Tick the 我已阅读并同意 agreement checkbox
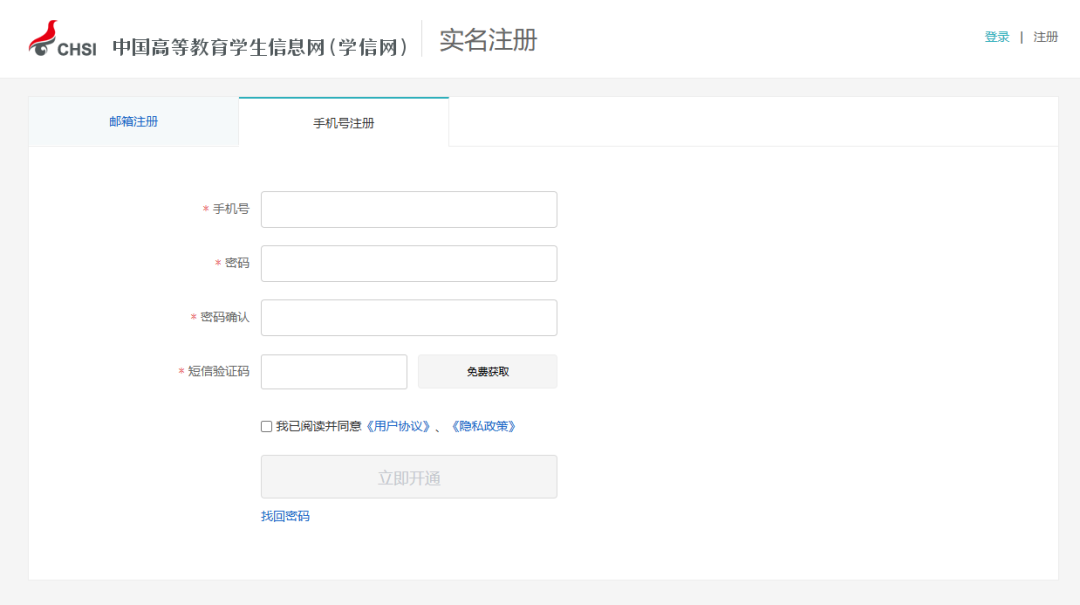1080x605 pixels. (267, 426)
